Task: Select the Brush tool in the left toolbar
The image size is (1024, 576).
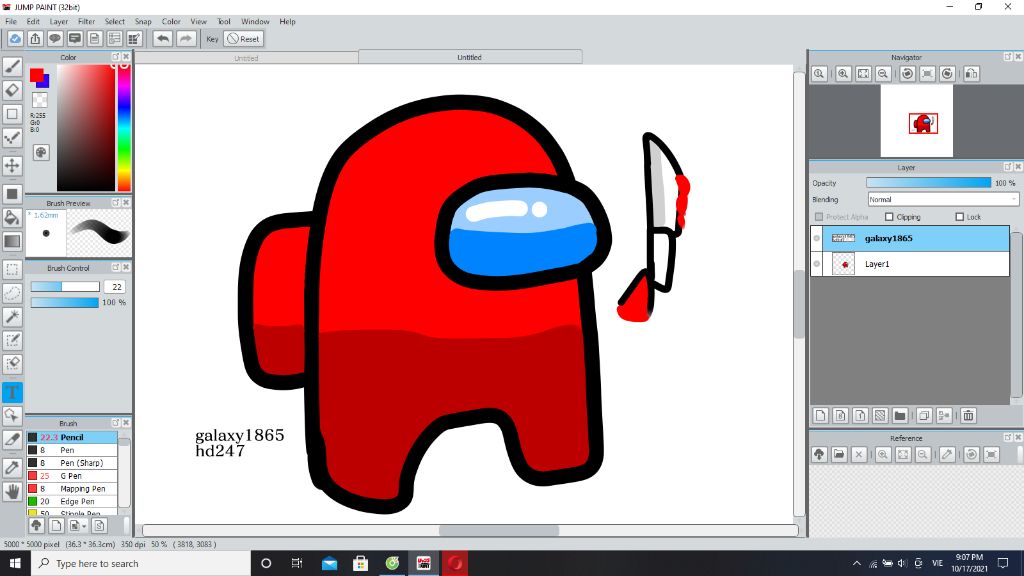Action: [x=12, y=67]
